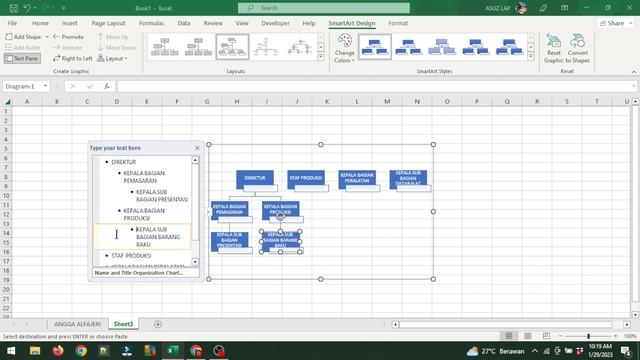The image size is (640, 360).
Task: Apply the first SmartArt style
Action: tap(375, 47)
